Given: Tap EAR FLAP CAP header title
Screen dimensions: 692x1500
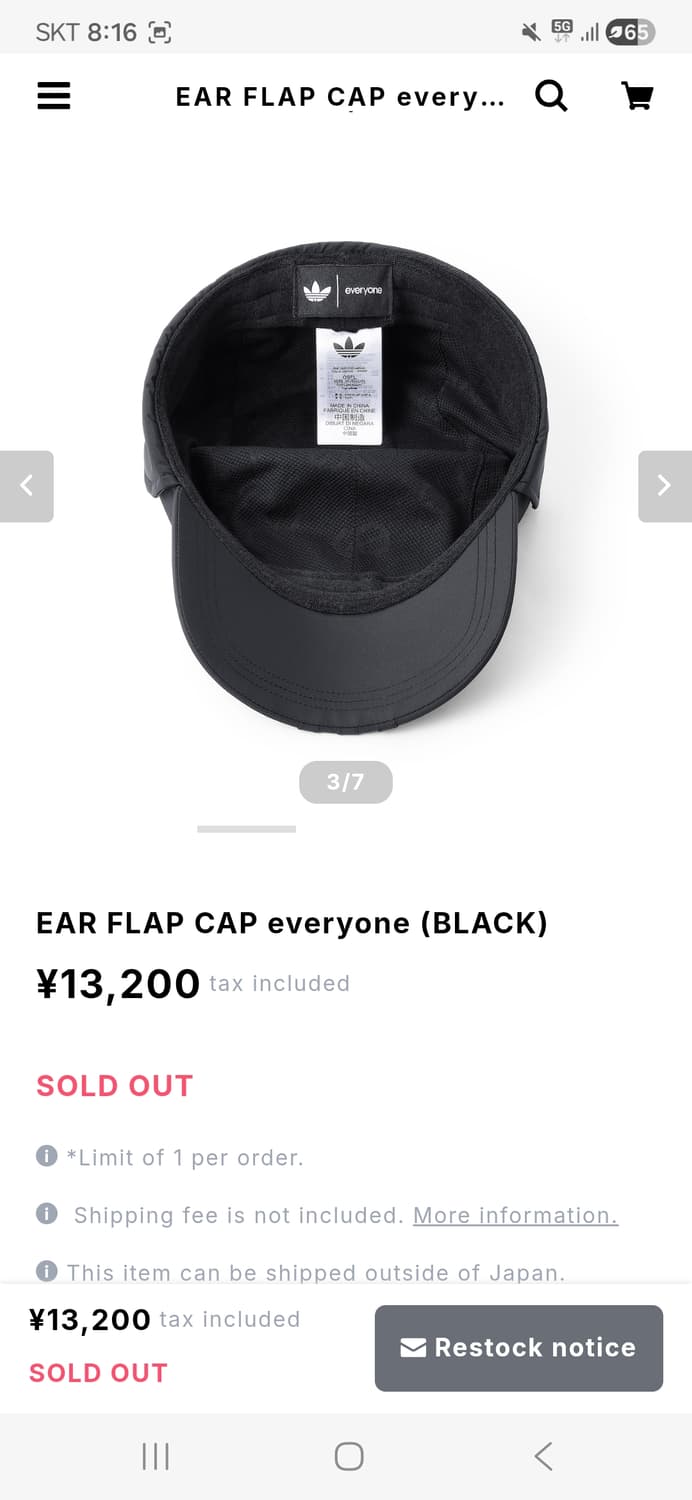Looking at the screenshot, I should coord(340,97).
